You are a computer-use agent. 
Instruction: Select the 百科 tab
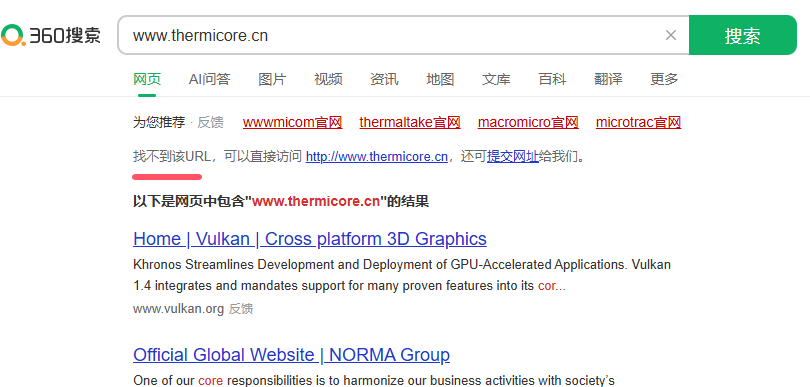click(x=552, y=79)
